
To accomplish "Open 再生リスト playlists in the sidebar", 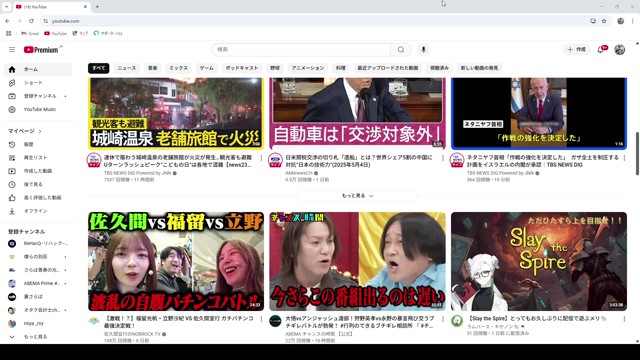I will coord(38,158).
